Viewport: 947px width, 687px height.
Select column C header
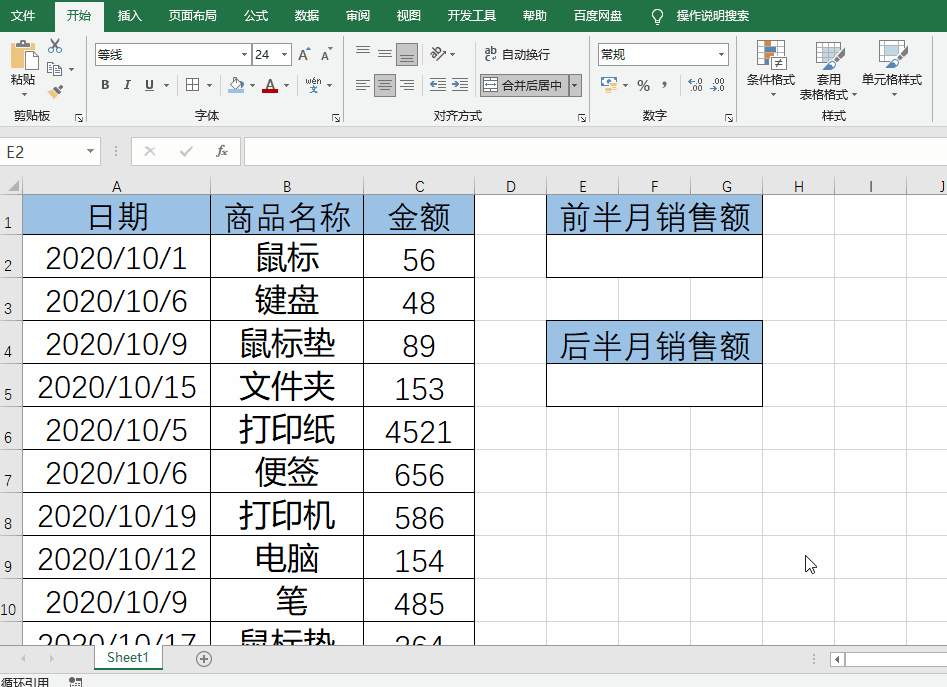pos(419,187)
